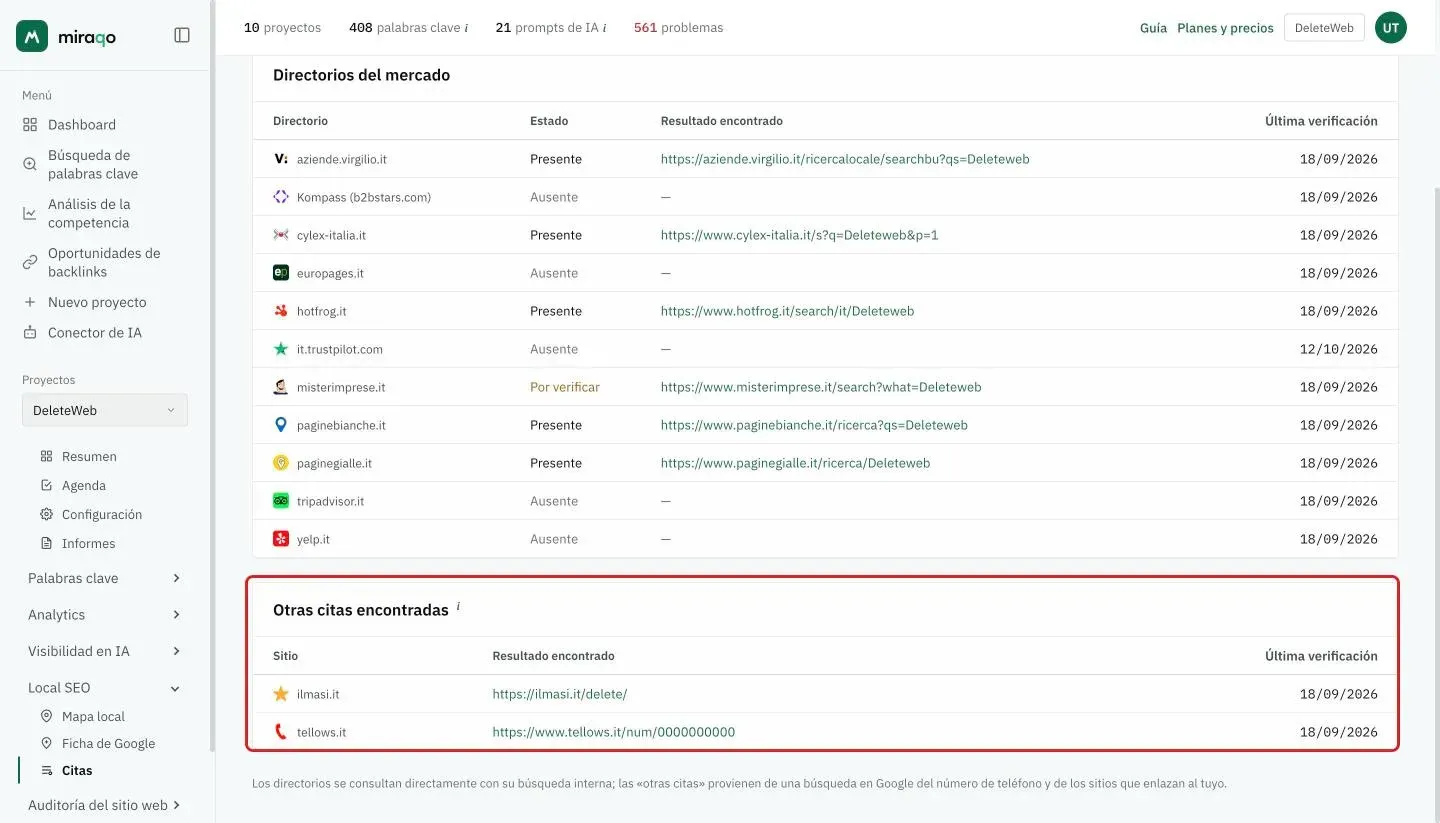This screenshot has height=823, width=1440.
Task: Click the 'Por verificar' status for misterimprese.it
Action: coord(565,387)
